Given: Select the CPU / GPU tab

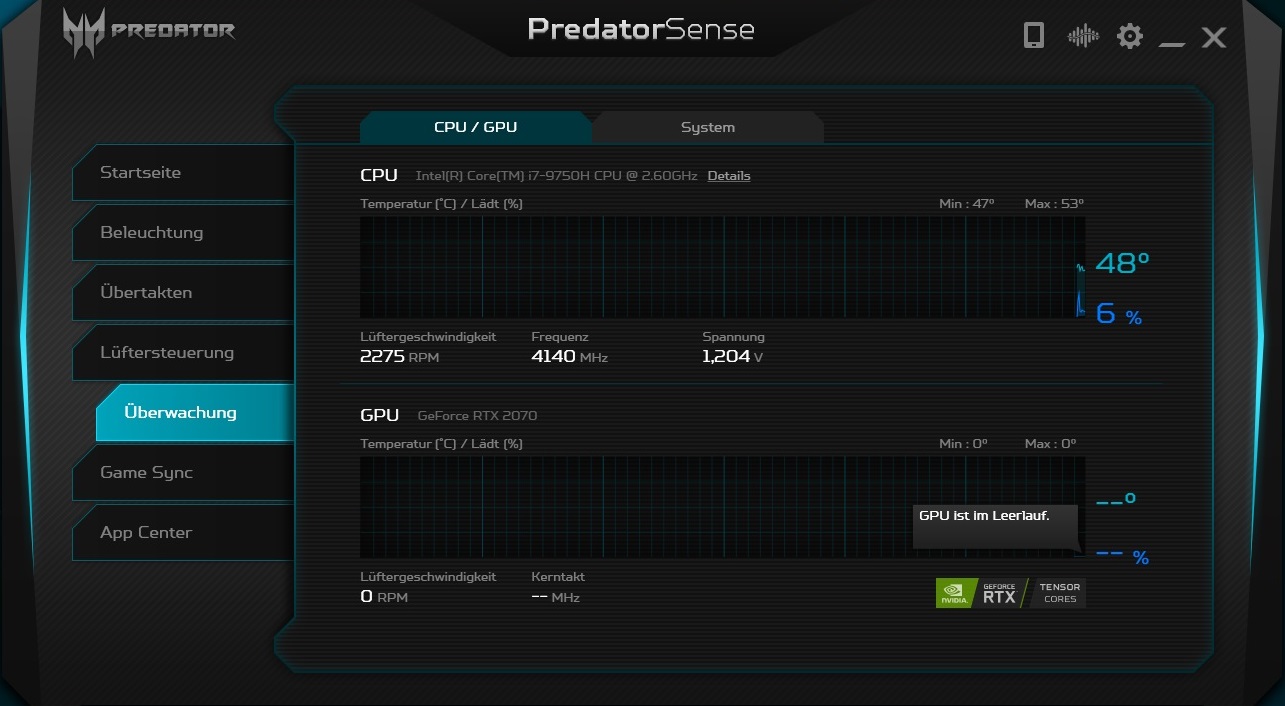Looking at the screenshot, I should click(x=475, y=127).
